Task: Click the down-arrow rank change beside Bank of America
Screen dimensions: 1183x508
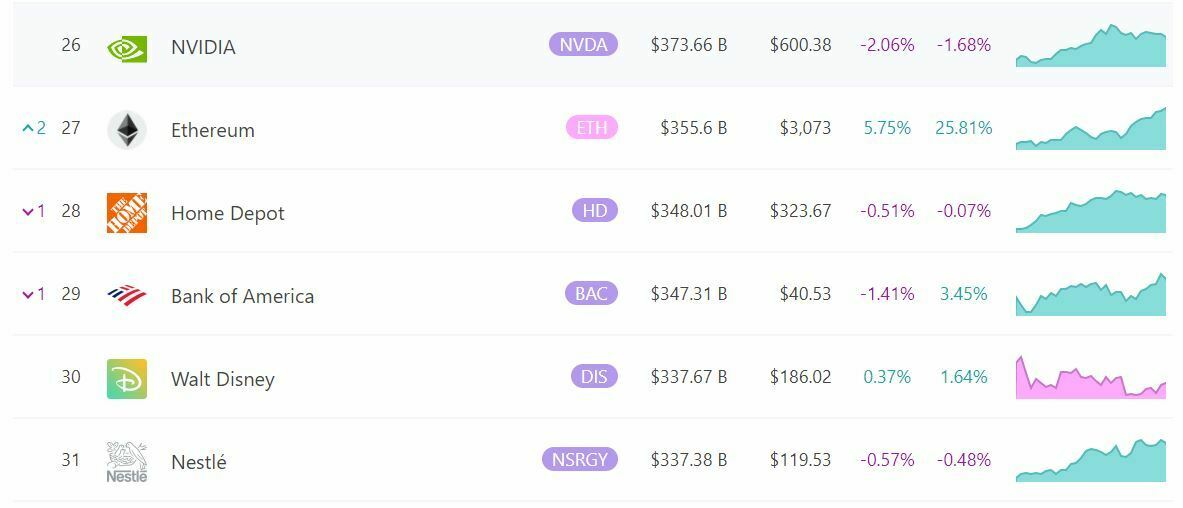Action: (34, 295)
